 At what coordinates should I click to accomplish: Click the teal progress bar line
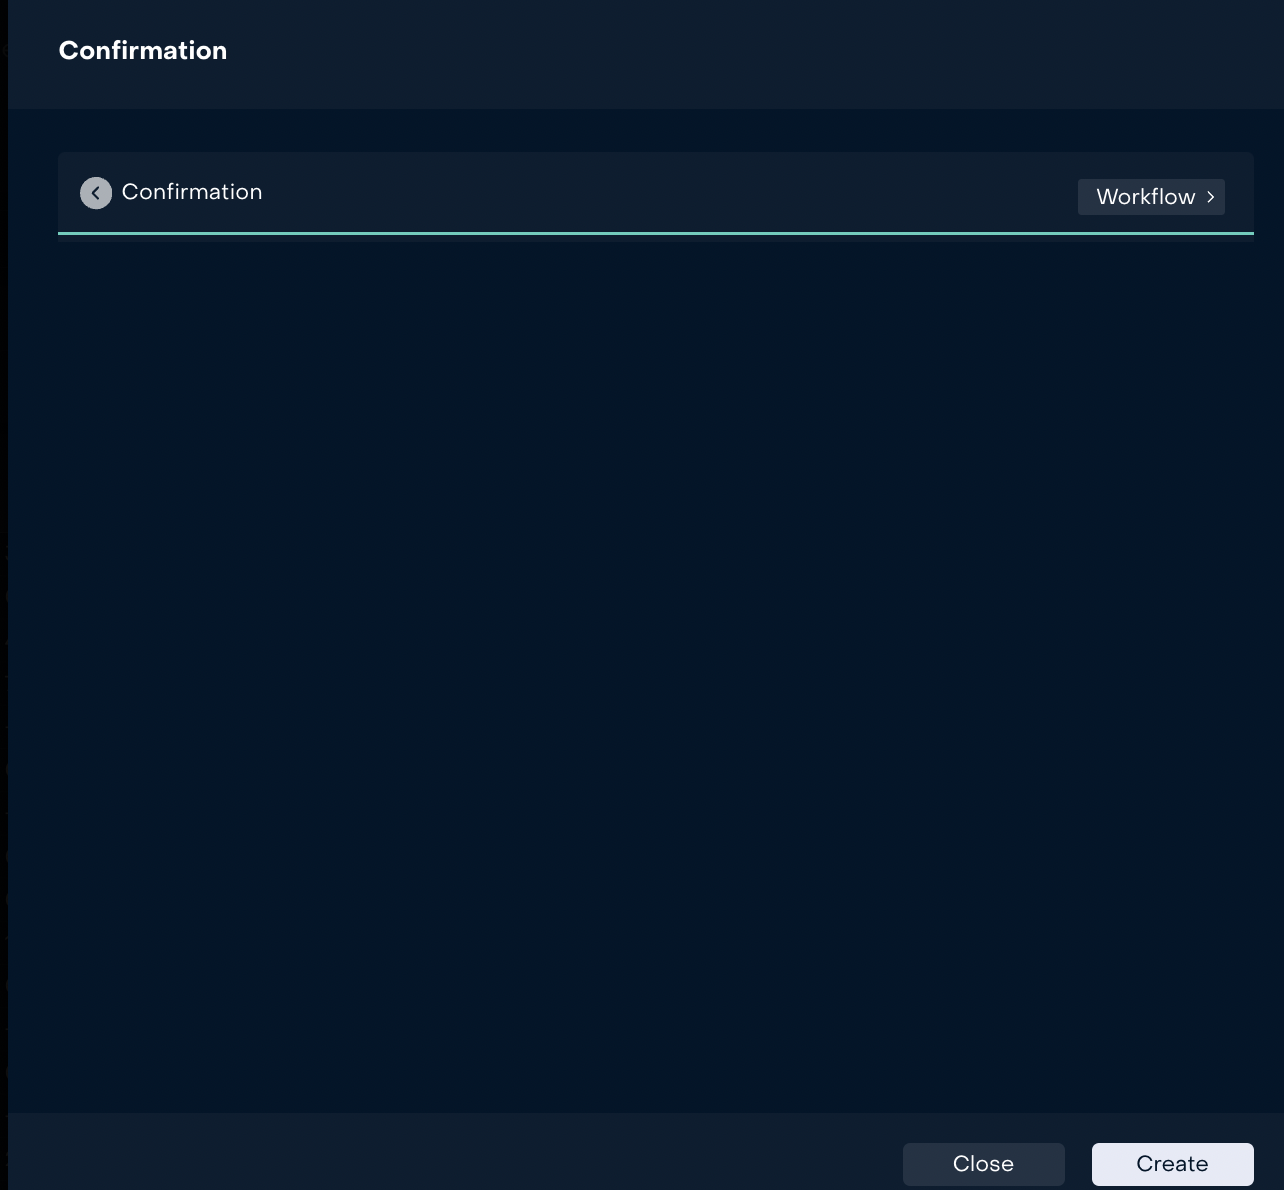tap(655, 233)
